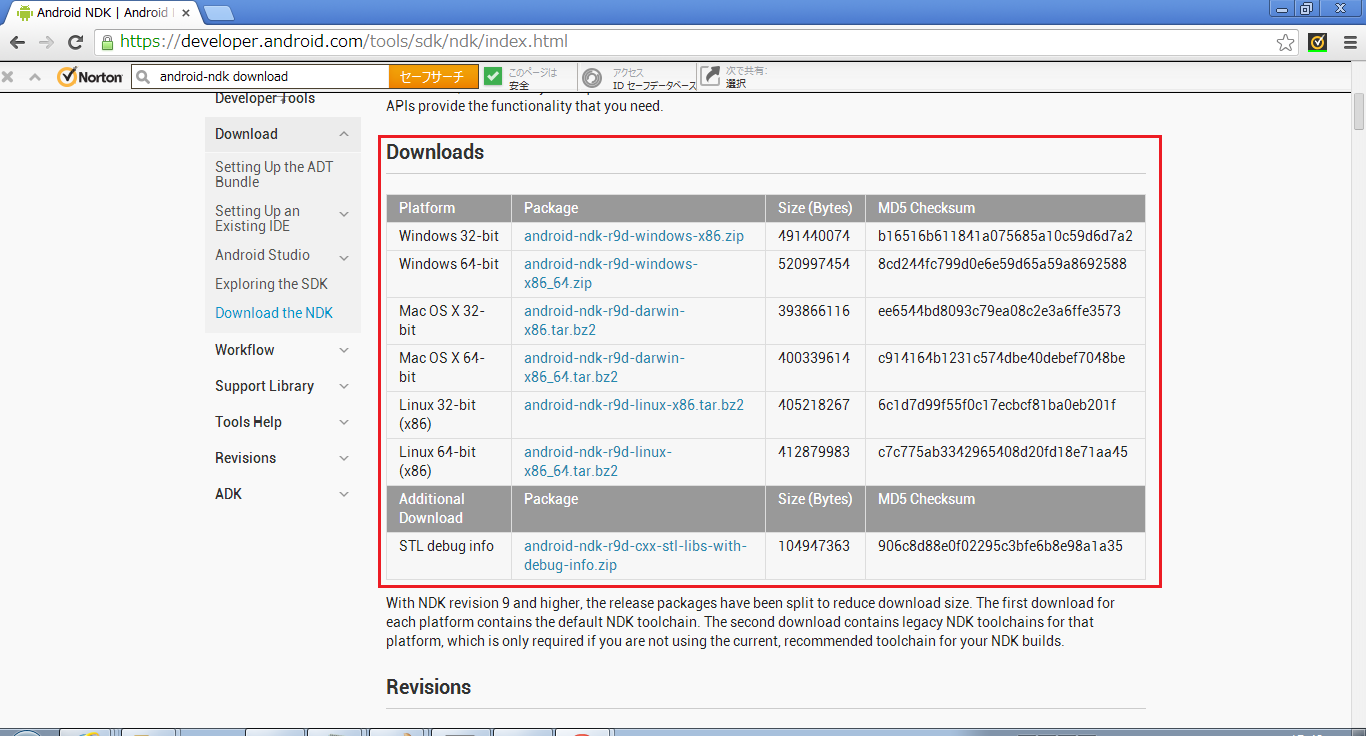The image size is (1366, 736).
Task: Click the size value 491440074
Action: (x=814, y=236)
